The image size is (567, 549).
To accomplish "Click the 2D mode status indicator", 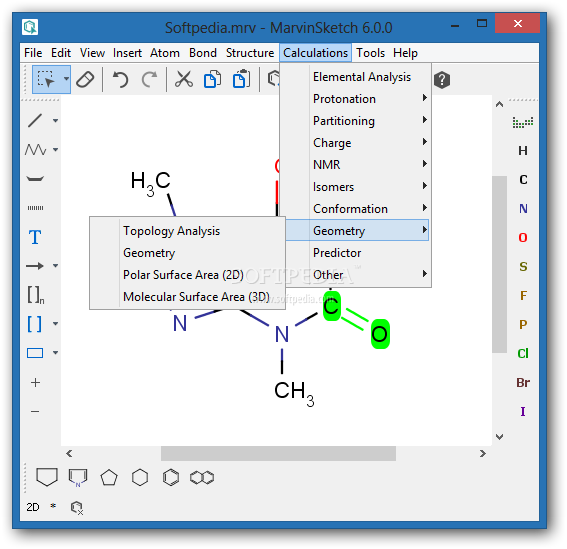I will click(x=33, y=507).
